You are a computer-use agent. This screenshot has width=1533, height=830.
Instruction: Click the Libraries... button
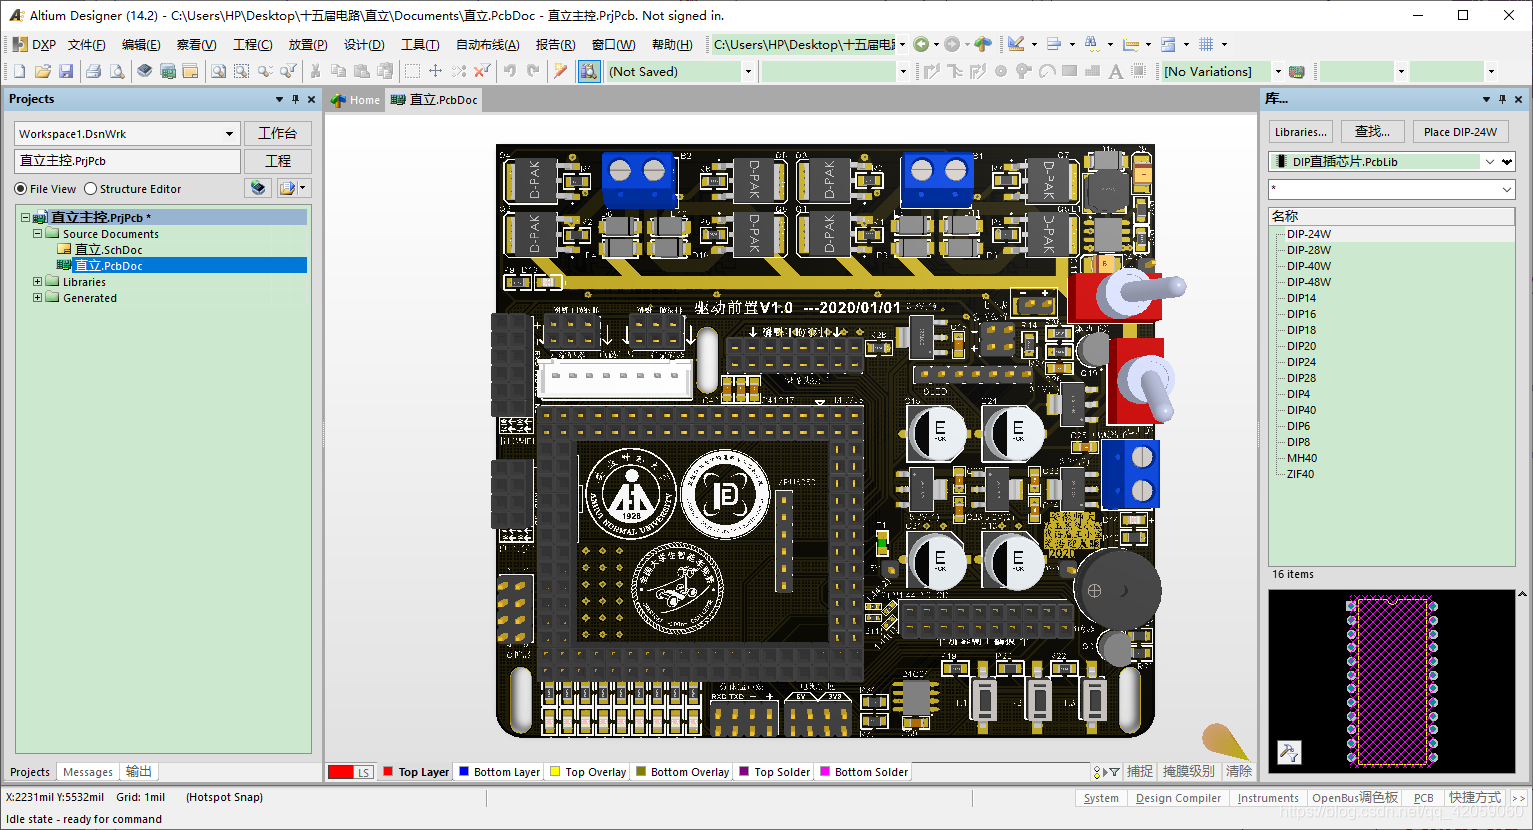(x=1301, y=132)
